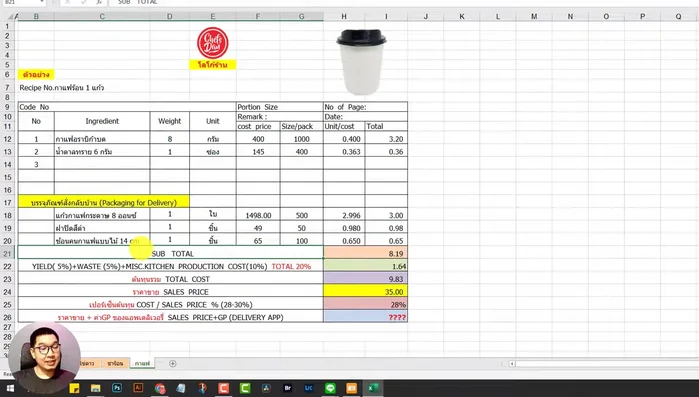This screenshot has height=397, width=699.
Task: Click the SALES PRICE label row
Action: pyautogui.click(x=170, y=292)
